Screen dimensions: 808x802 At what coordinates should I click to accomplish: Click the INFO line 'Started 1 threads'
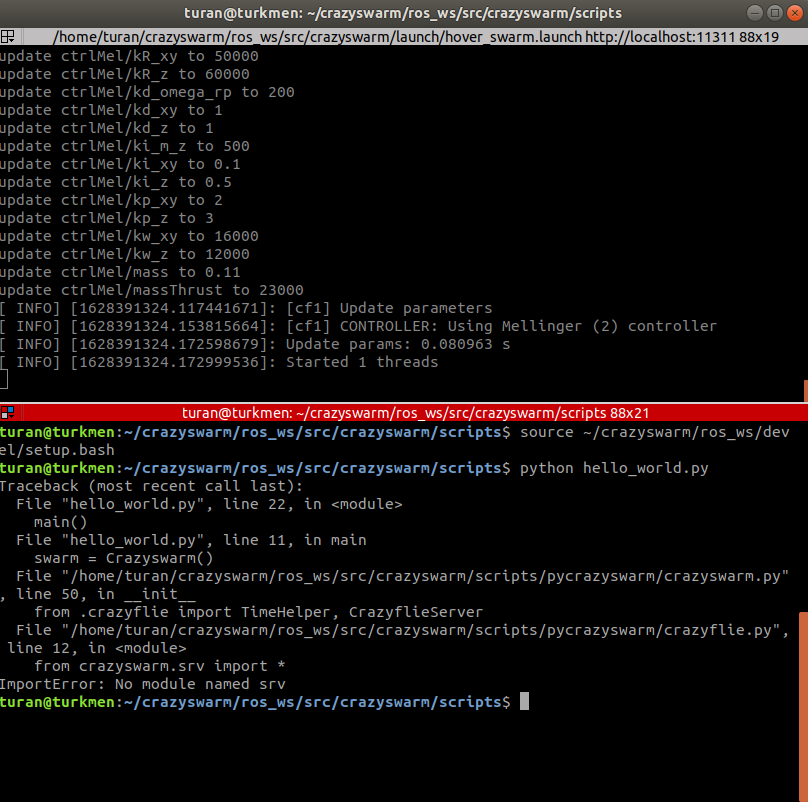click(219, 362)
